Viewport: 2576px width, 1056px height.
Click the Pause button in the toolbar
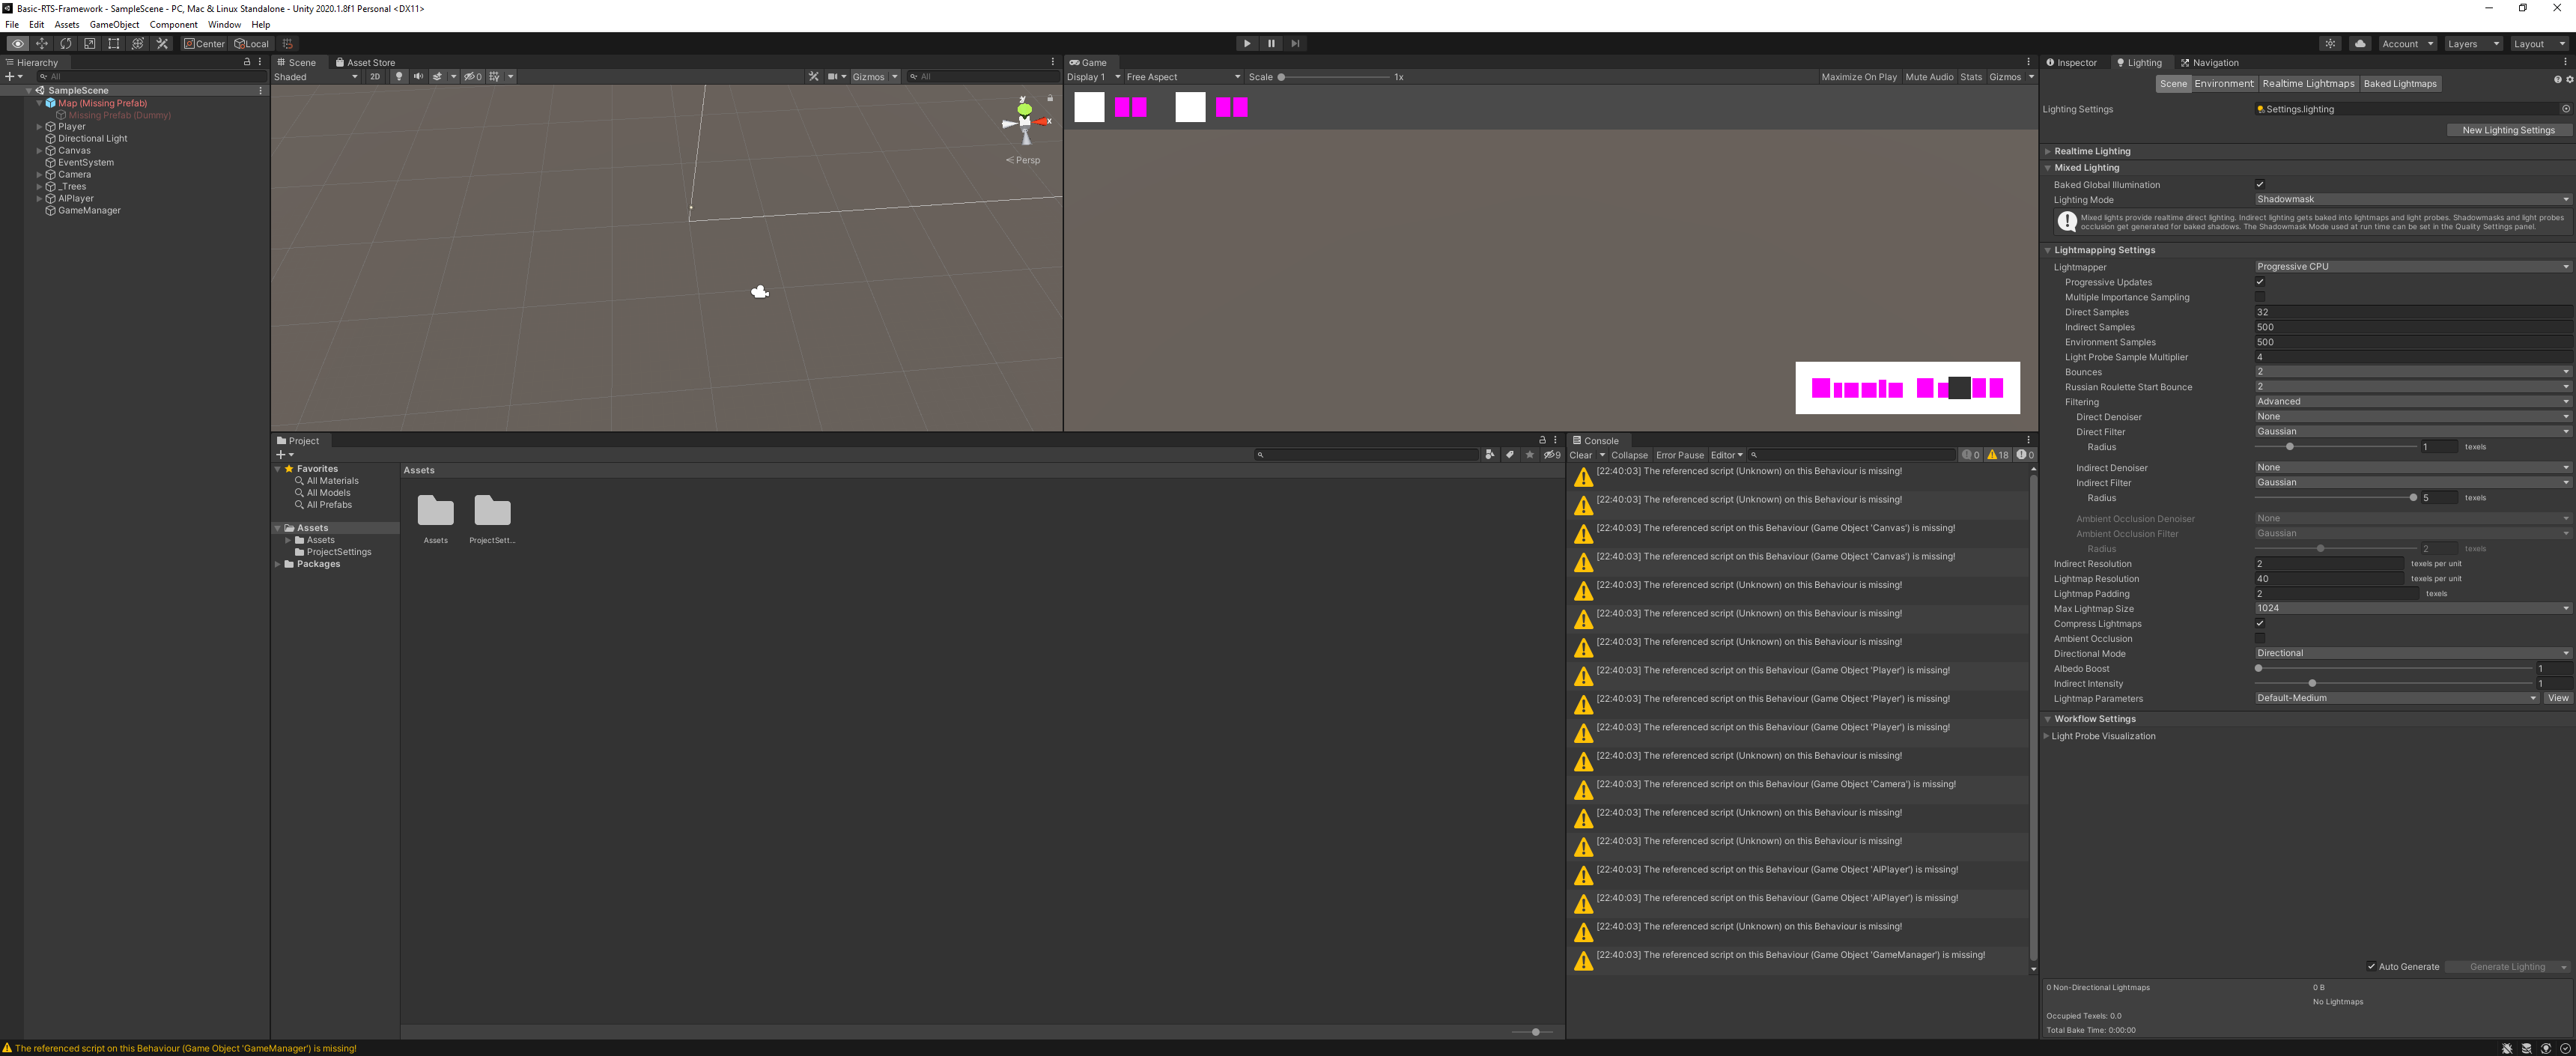1271,43
